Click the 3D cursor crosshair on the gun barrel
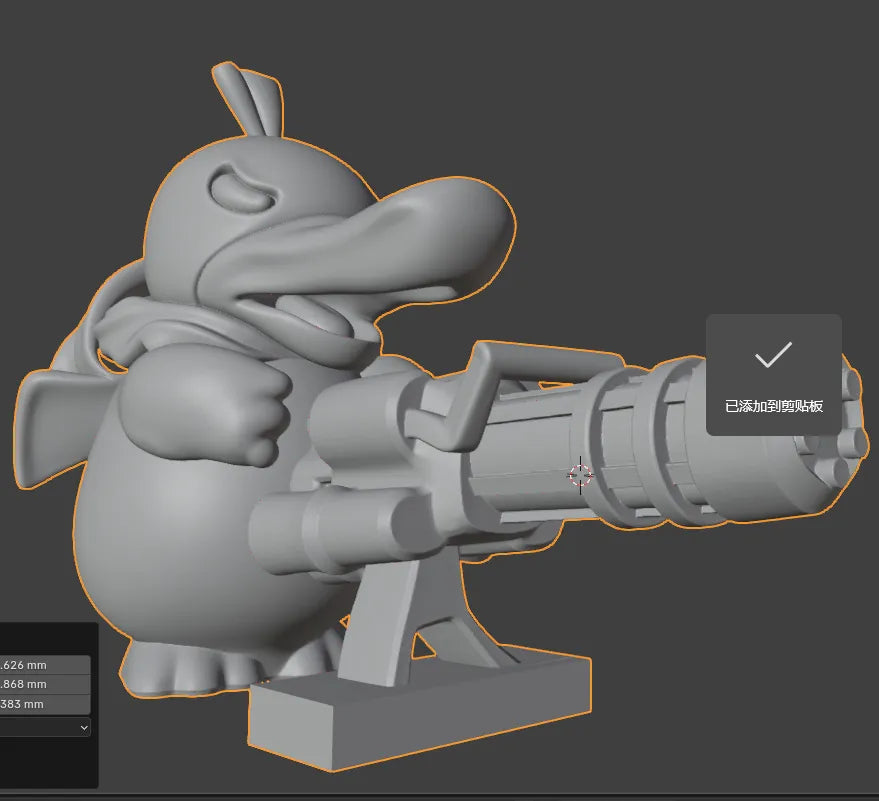Screen dimensions: 879x801 tap(580, 475)
